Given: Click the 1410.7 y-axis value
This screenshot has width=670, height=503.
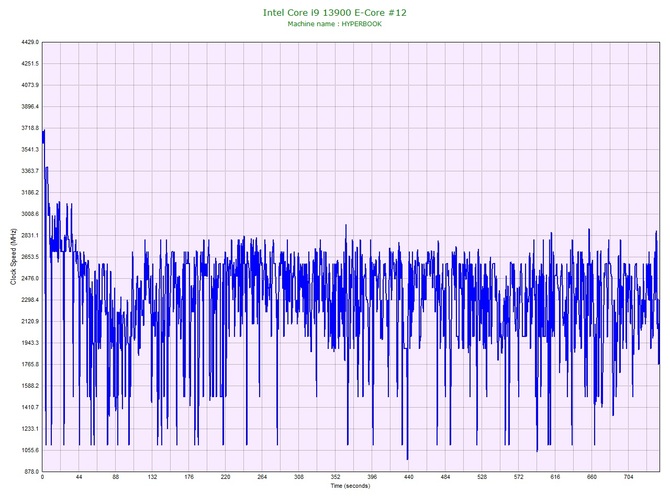Looking at the screenshot, I should coord(30,407).
